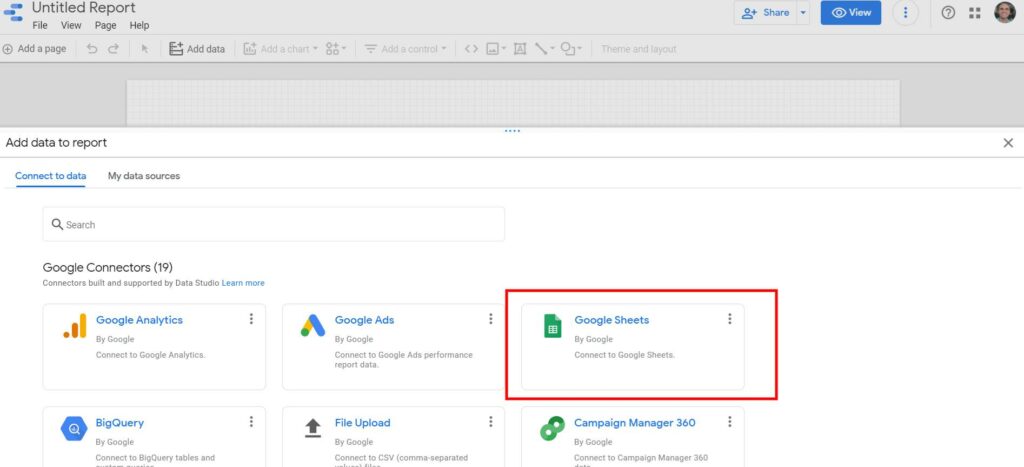Click the blue View button

850,12
